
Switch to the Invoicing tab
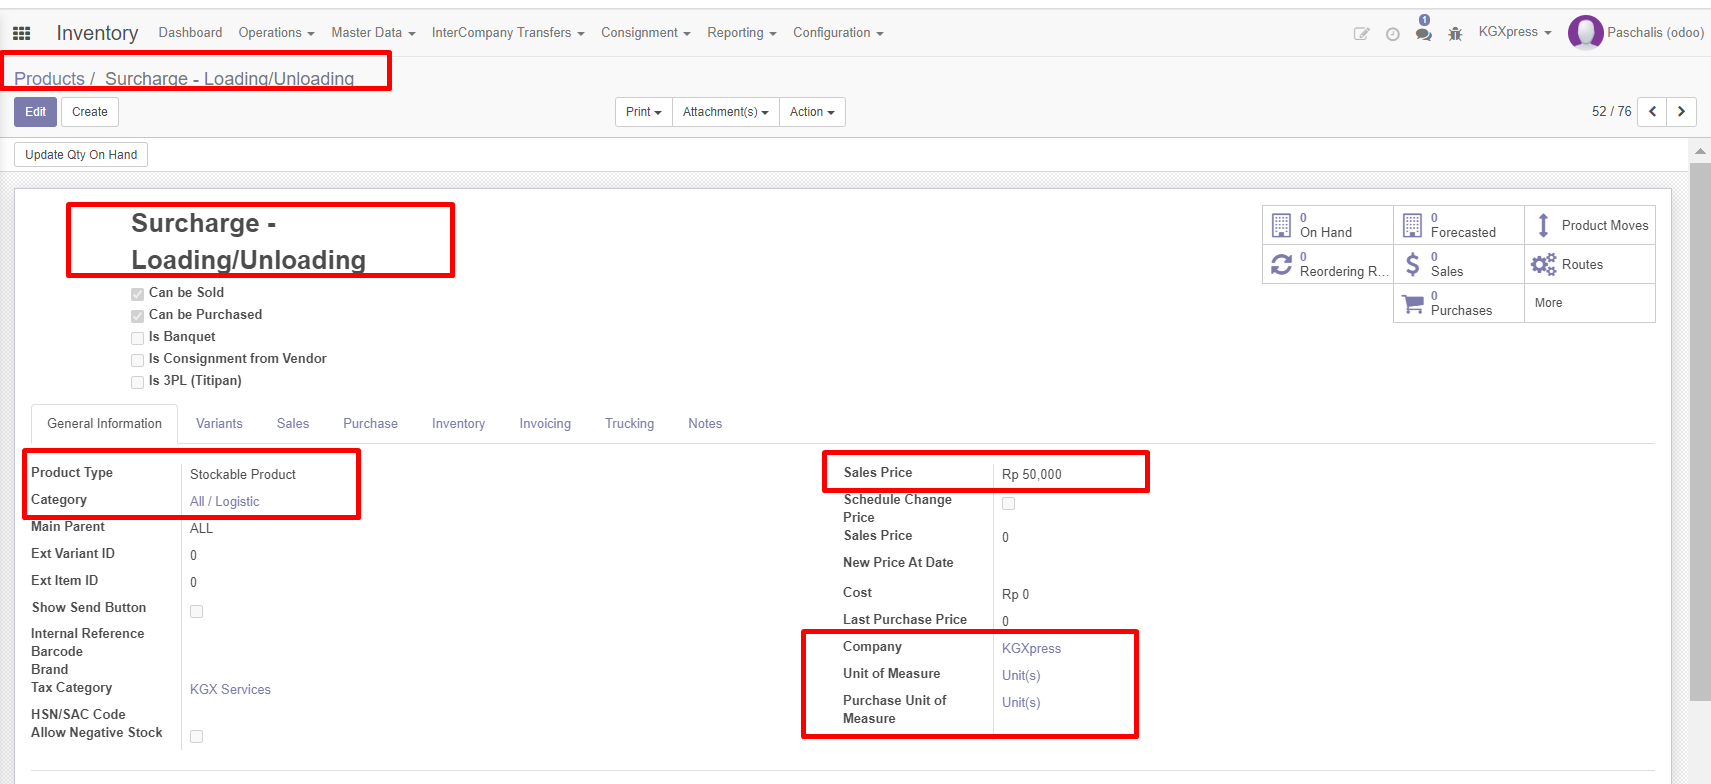coord(545,424)
